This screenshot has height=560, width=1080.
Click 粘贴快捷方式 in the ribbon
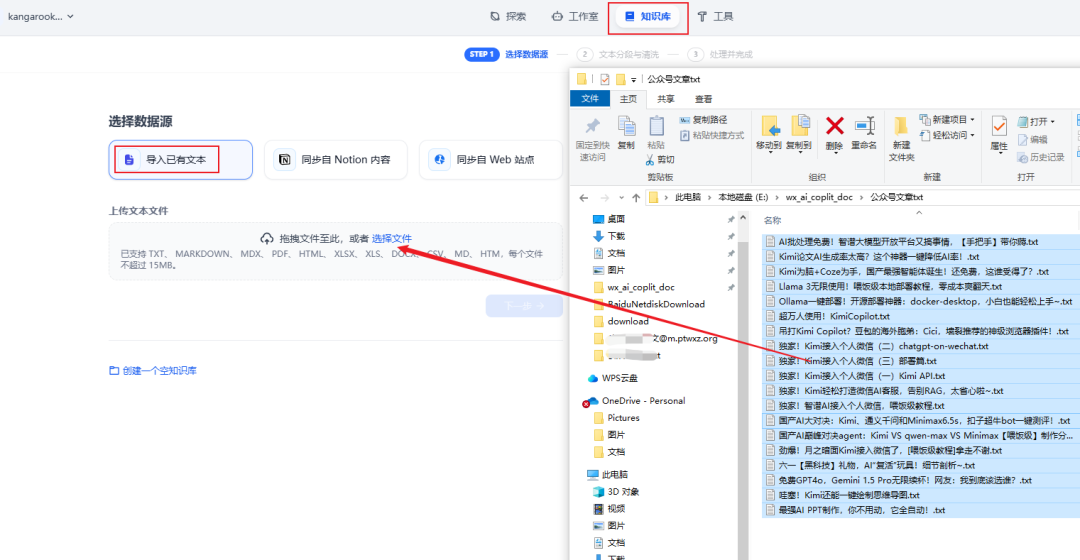click(x=712, y=136)
